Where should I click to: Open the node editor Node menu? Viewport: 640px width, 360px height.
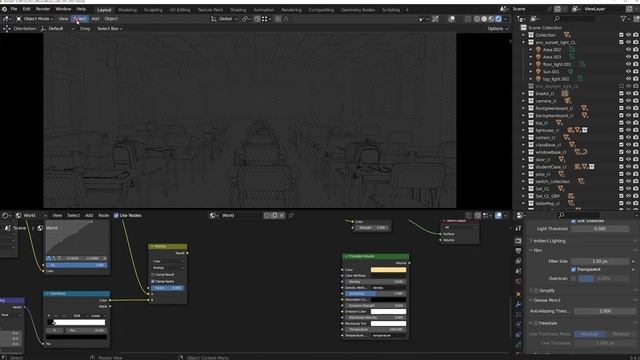[104, 215]
